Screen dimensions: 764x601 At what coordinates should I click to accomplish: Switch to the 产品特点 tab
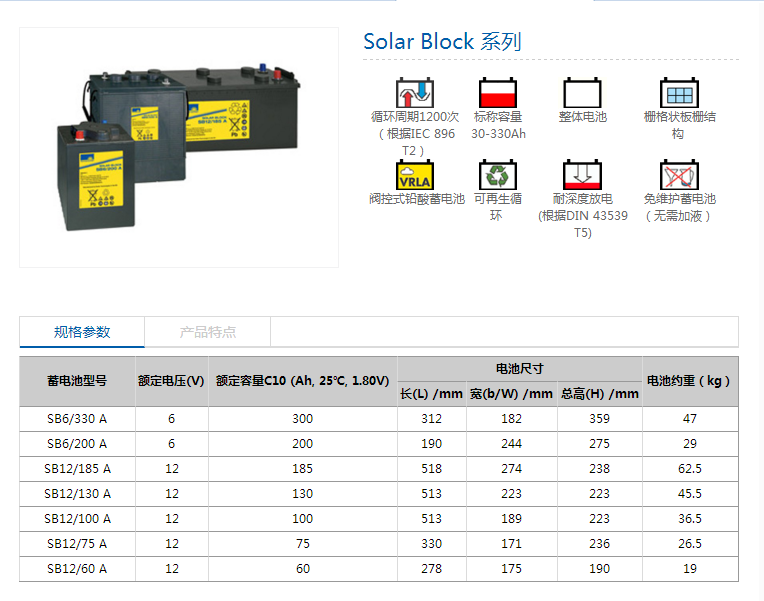tap(208, 332)
